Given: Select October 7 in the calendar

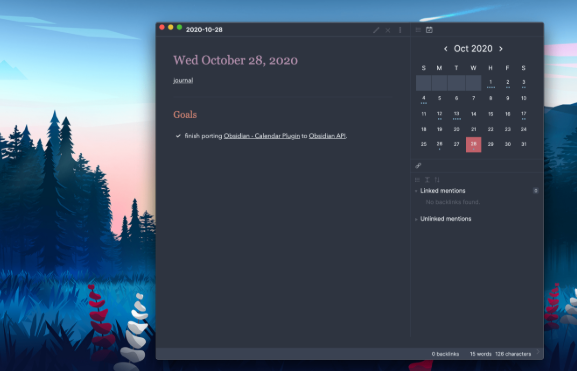Looking at the screenshot, I should click(x=474, y=99).
